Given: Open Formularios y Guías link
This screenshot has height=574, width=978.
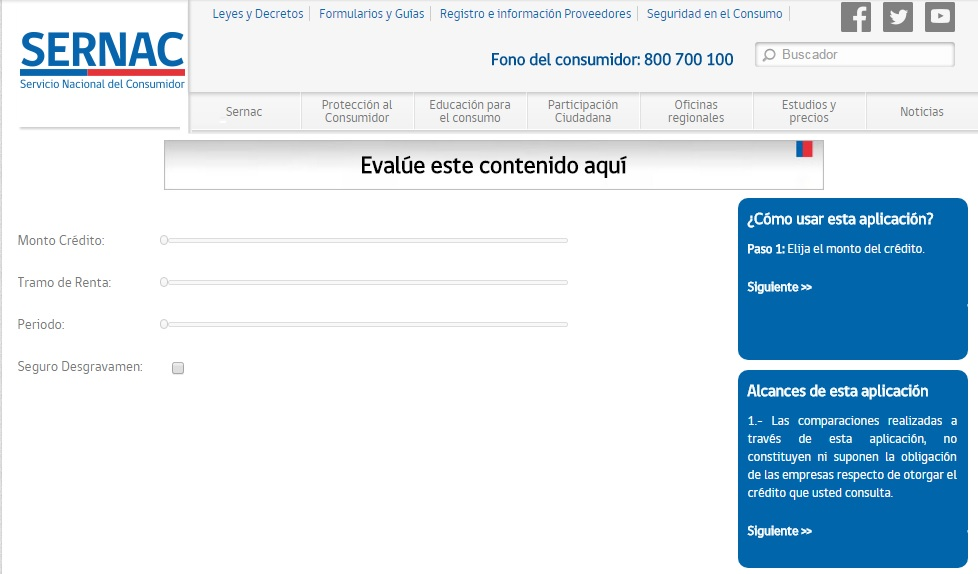Looking at the screenshot, I should click(372, 14).
